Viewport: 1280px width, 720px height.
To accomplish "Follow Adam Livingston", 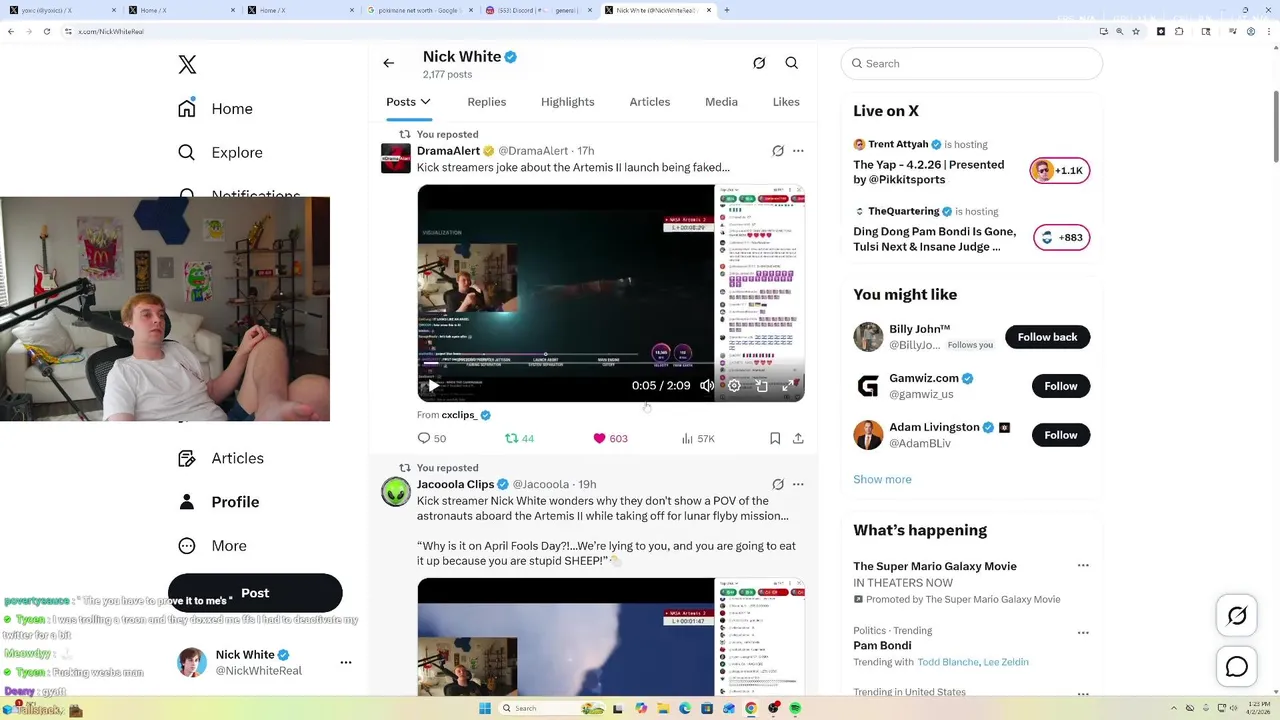I will [x=1061, y=435].
